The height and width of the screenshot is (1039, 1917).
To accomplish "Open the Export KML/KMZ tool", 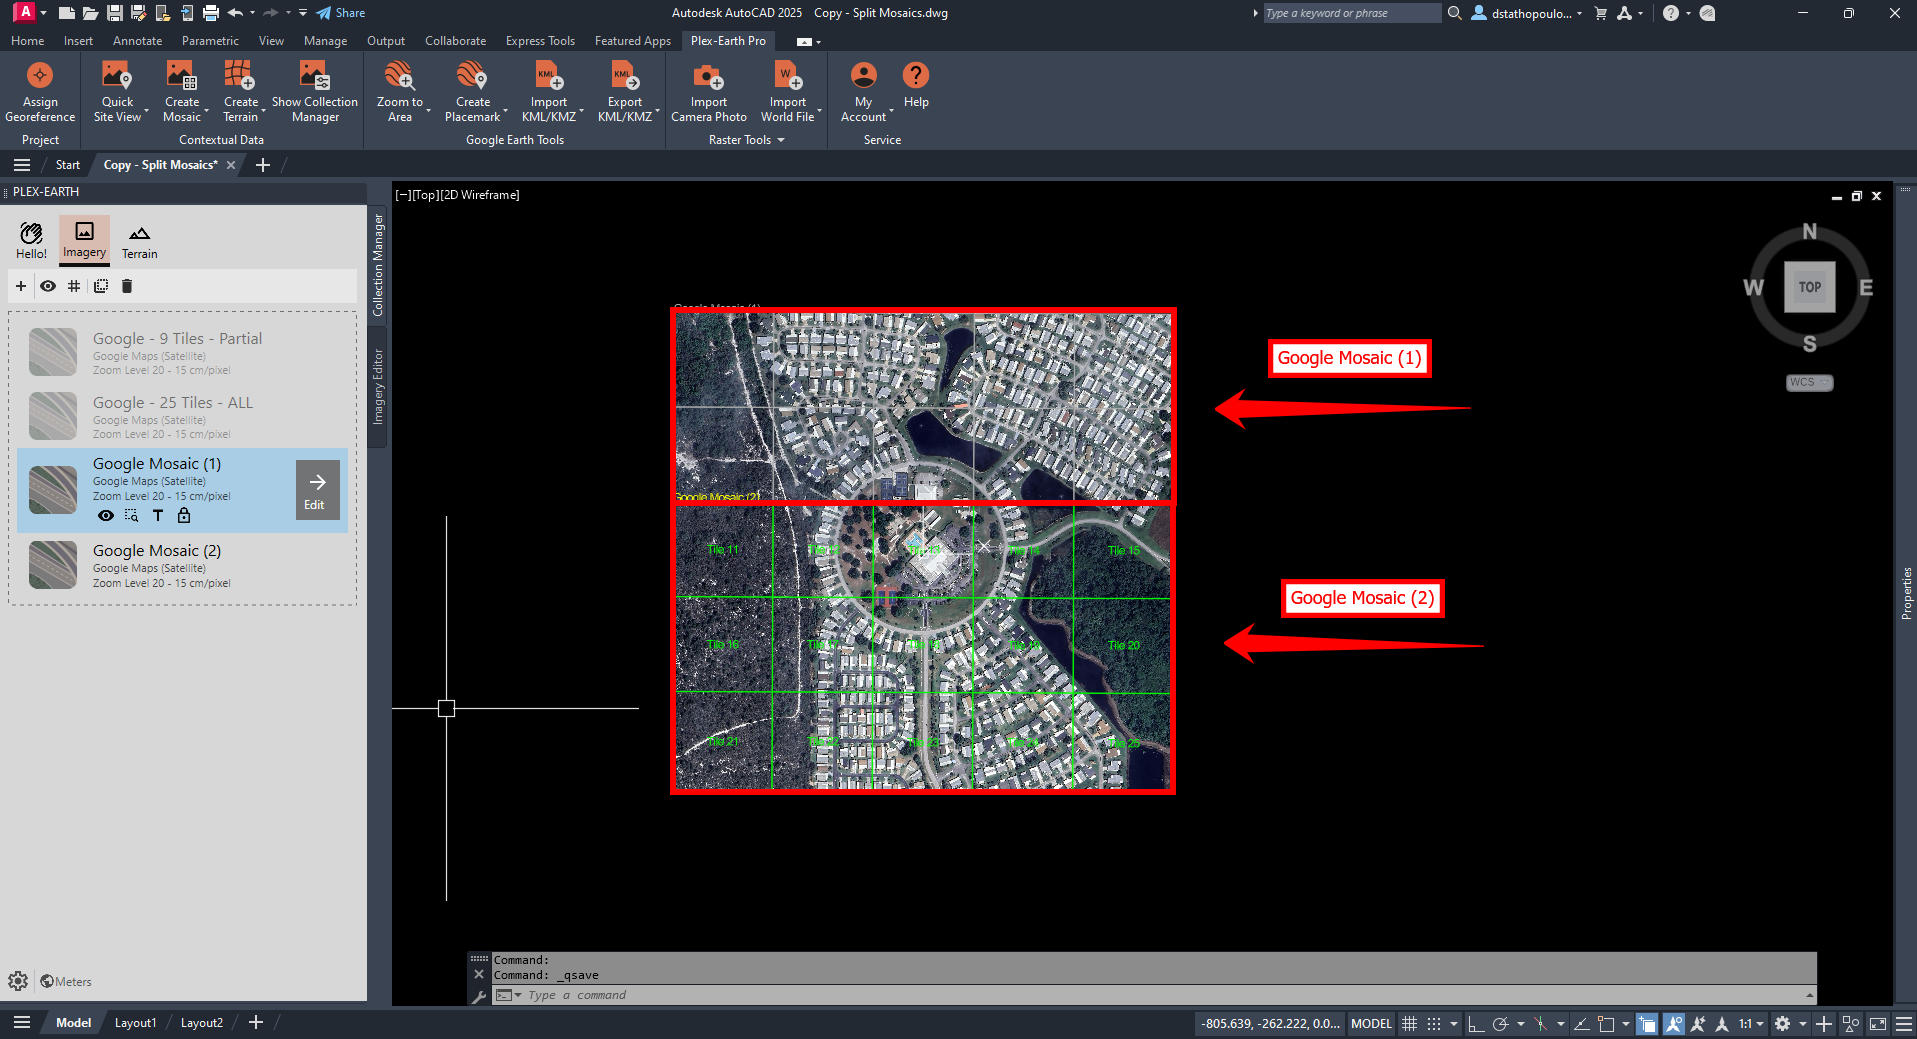I will (624, 92).
